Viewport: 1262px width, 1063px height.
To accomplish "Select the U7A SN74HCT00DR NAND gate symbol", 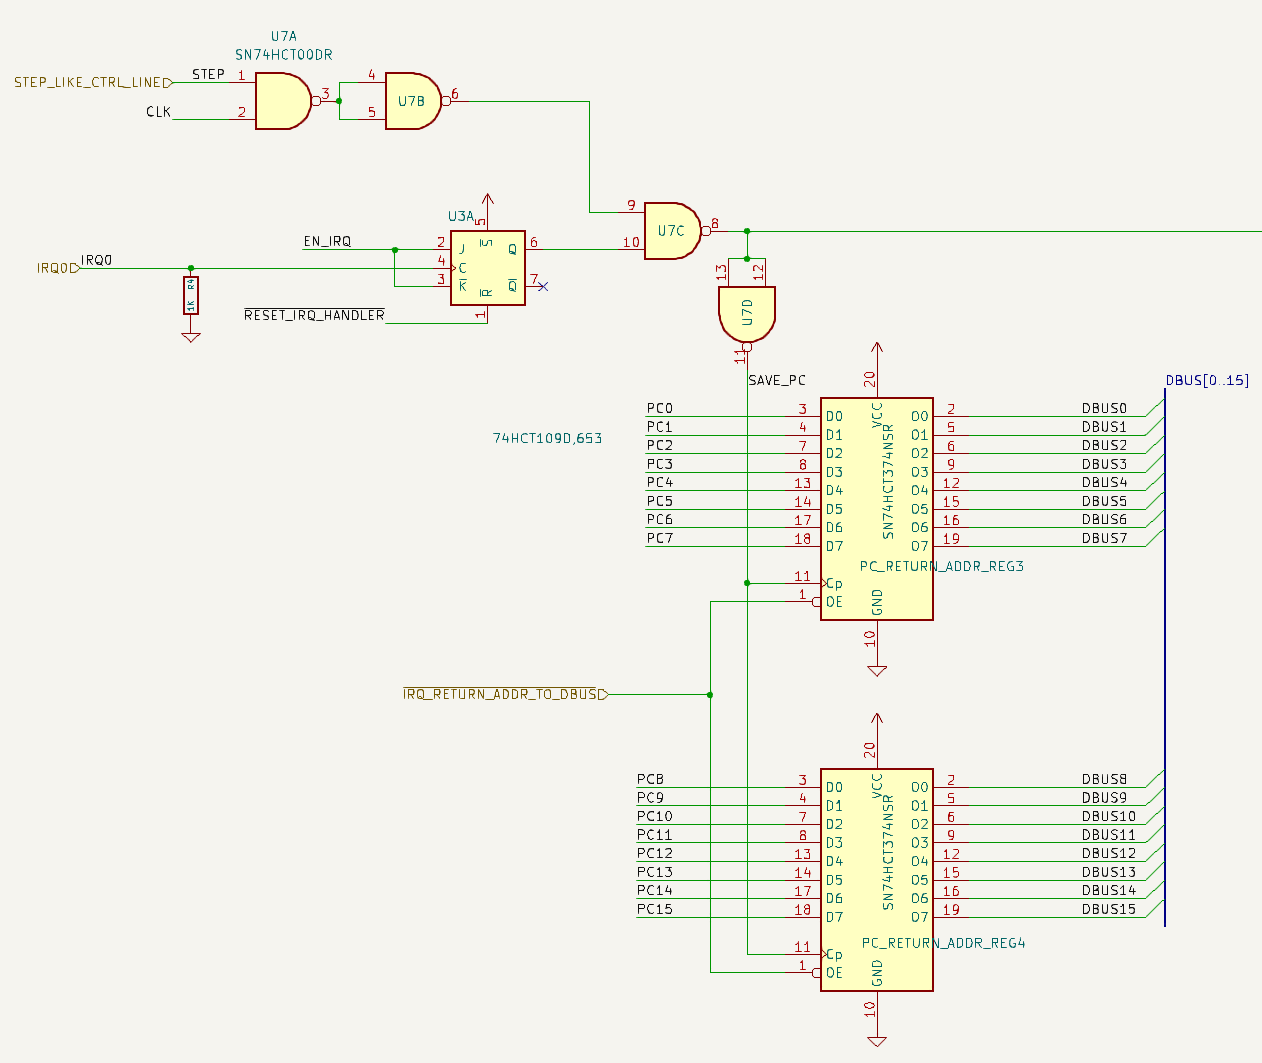I will pyautogui.click(x=285, y=99).
